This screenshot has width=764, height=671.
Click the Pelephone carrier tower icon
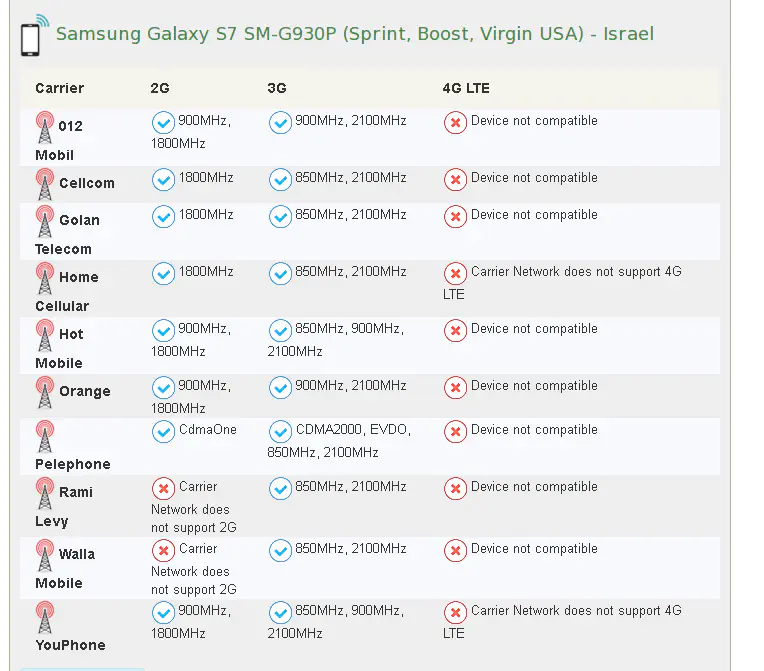tap(45, 436)
